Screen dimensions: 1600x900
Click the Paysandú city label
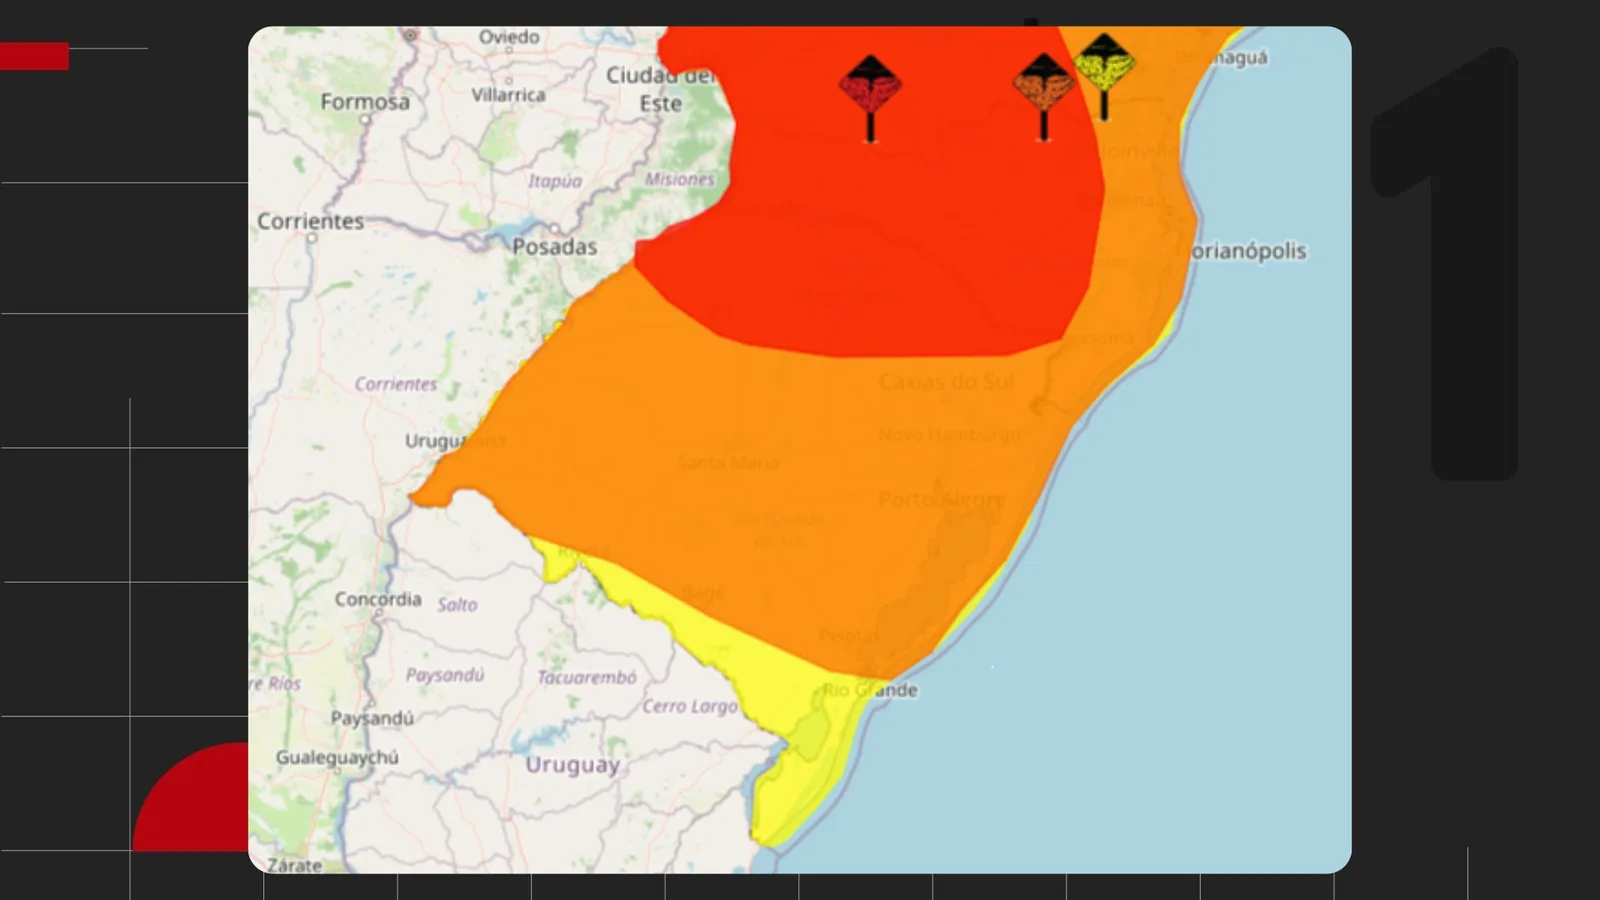372,718
